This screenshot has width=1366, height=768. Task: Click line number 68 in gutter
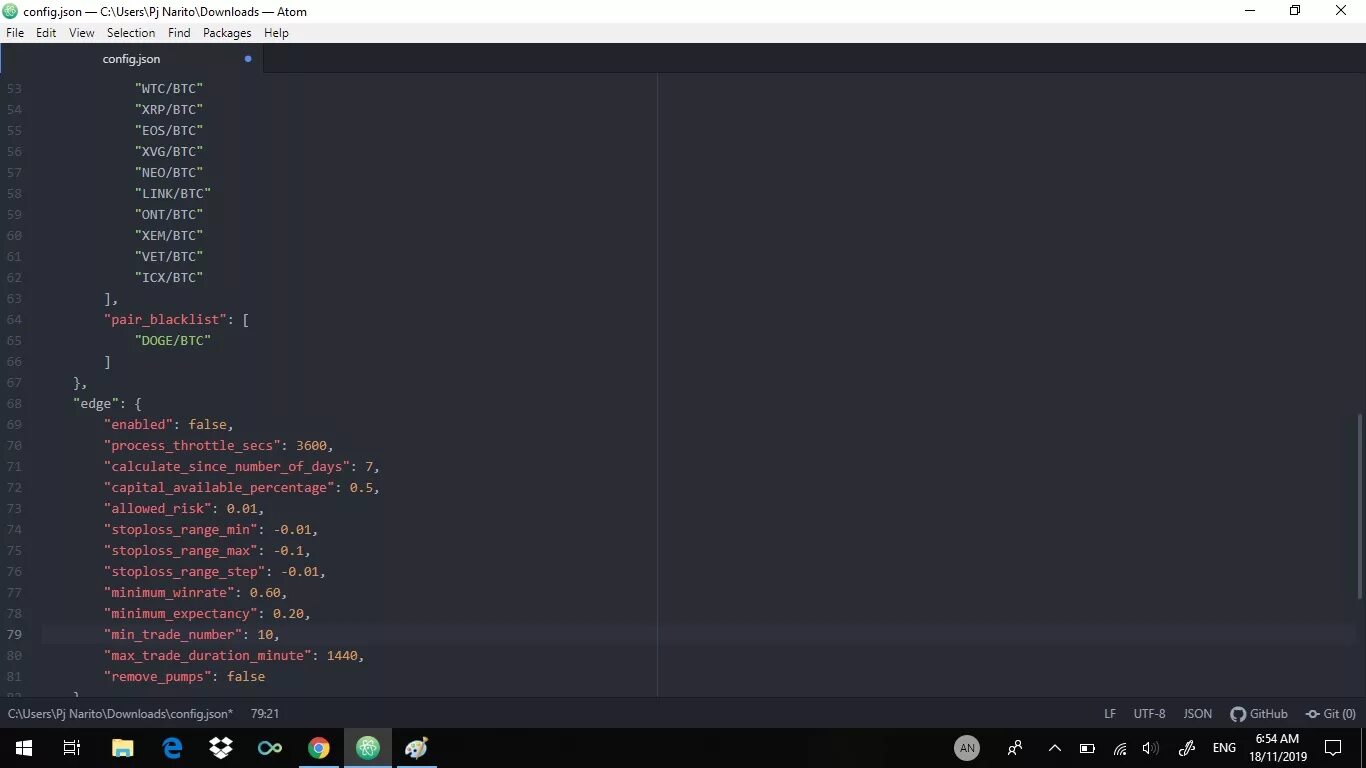[14, 404]
